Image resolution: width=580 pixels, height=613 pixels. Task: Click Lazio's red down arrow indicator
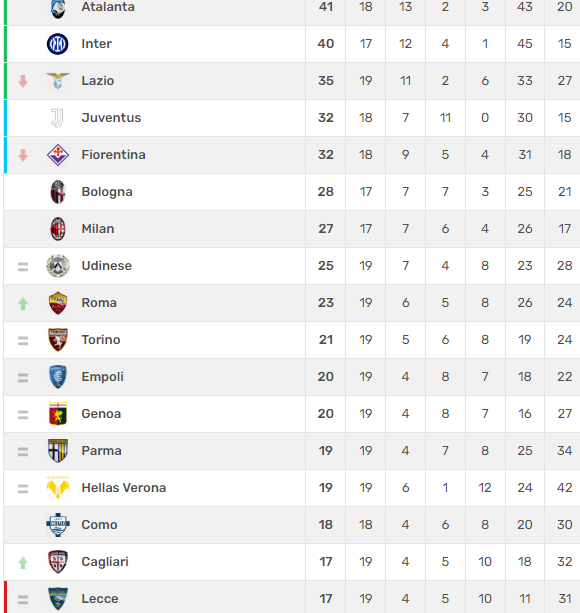click(23, 81)
